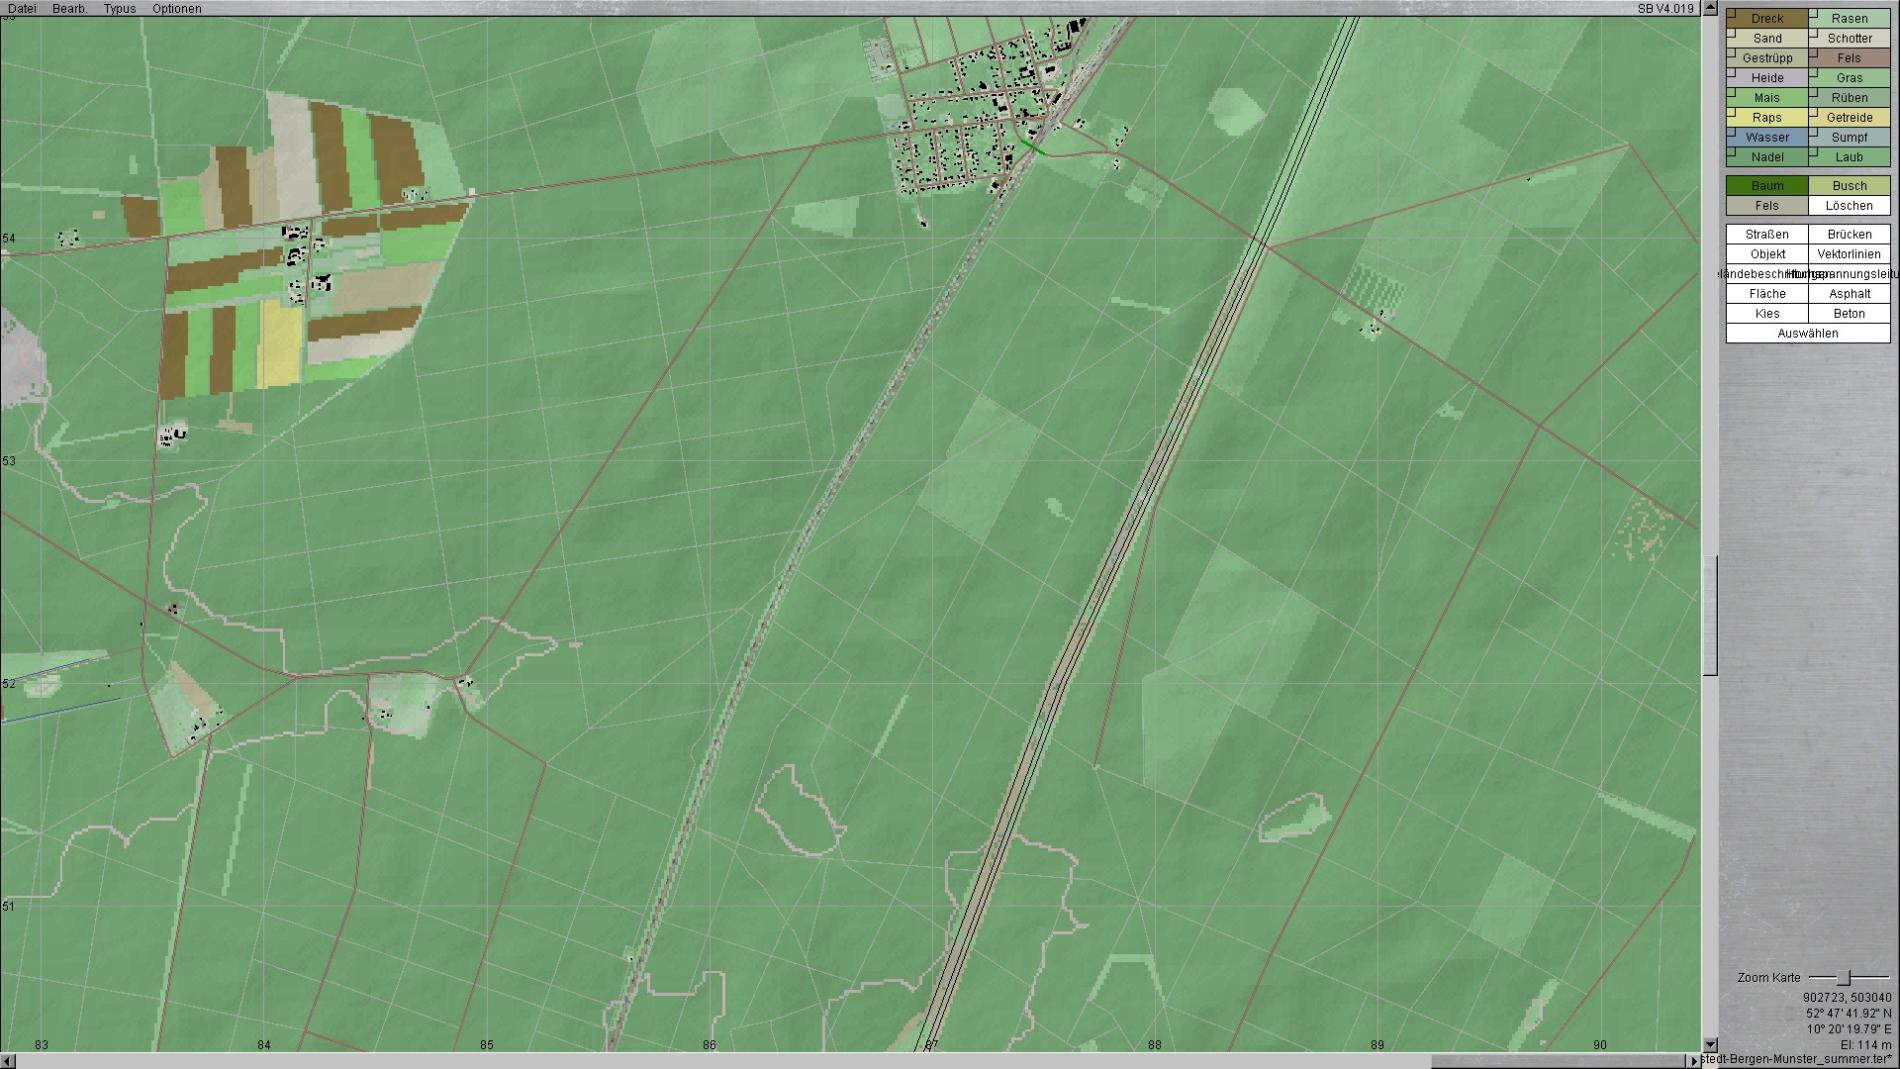Image resolution: width=1900 pixels, height=1069 pixels.
Task: Toggle the checkbox on Heide terrain
Action: [1731, 73]
